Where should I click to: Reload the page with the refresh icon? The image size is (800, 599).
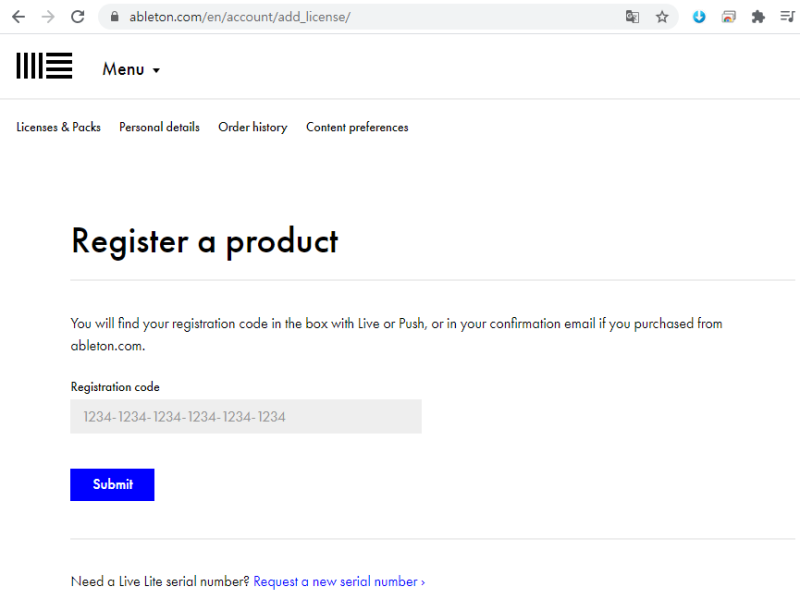click(x=78, y=17)
